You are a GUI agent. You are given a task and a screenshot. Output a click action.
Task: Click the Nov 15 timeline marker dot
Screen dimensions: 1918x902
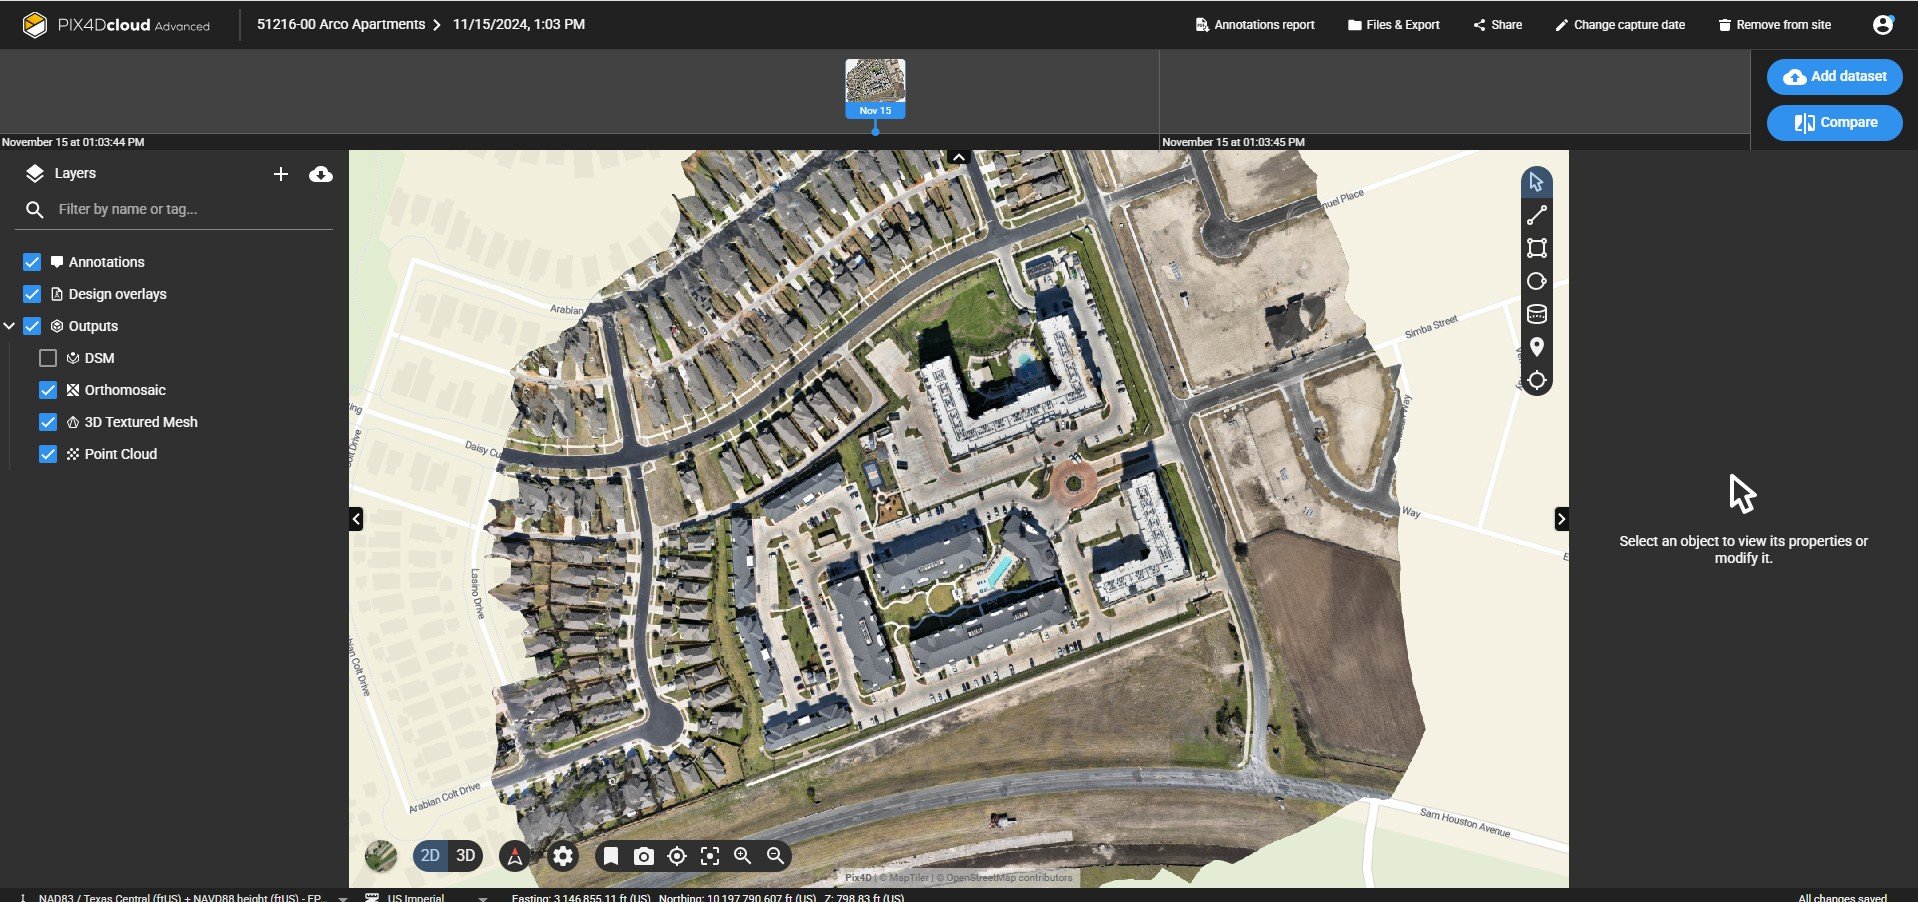click(x=875, y=130)
